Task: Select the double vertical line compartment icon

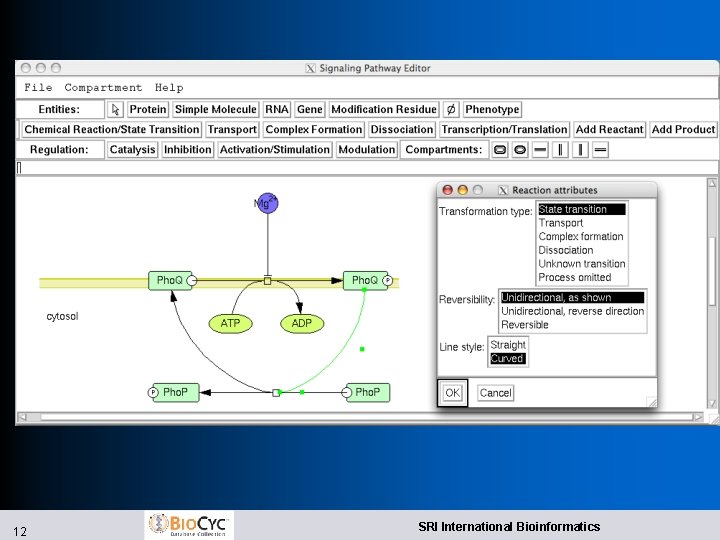Action: 560,150
